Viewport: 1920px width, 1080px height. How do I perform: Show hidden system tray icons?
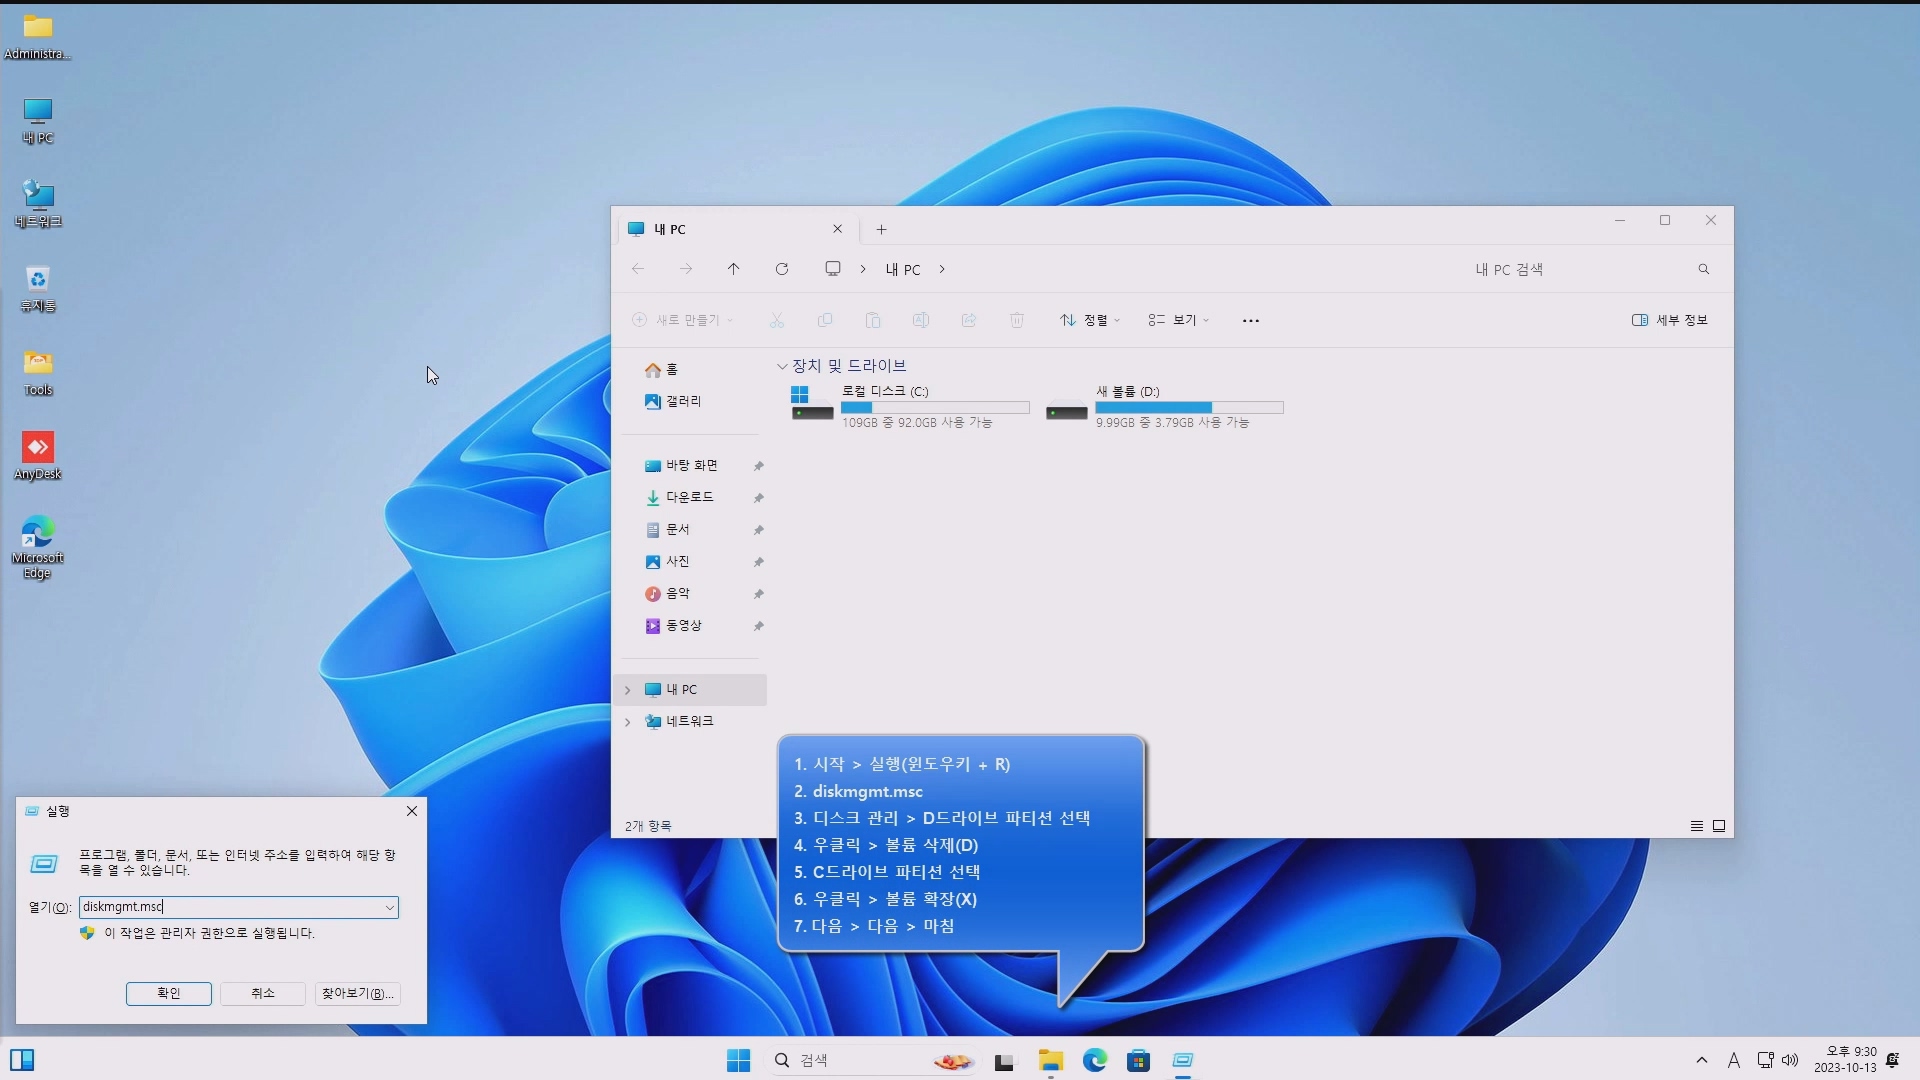tap(1702, 1060)
